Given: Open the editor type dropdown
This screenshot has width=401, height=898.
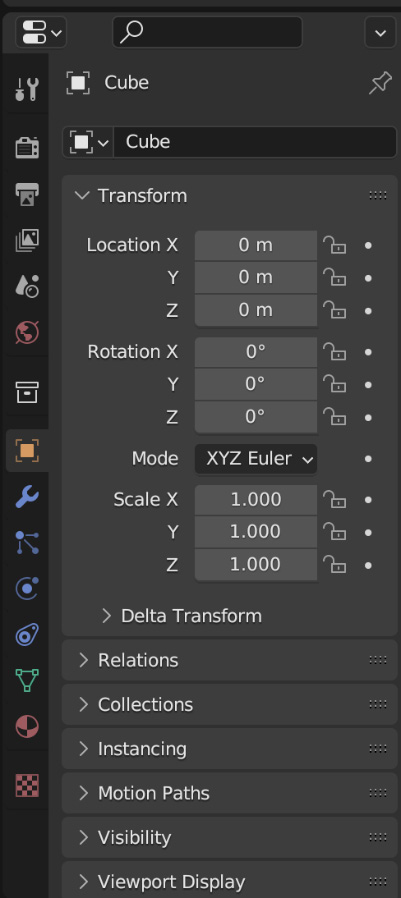Looking at the screenshot, I should tap(41, 32).
